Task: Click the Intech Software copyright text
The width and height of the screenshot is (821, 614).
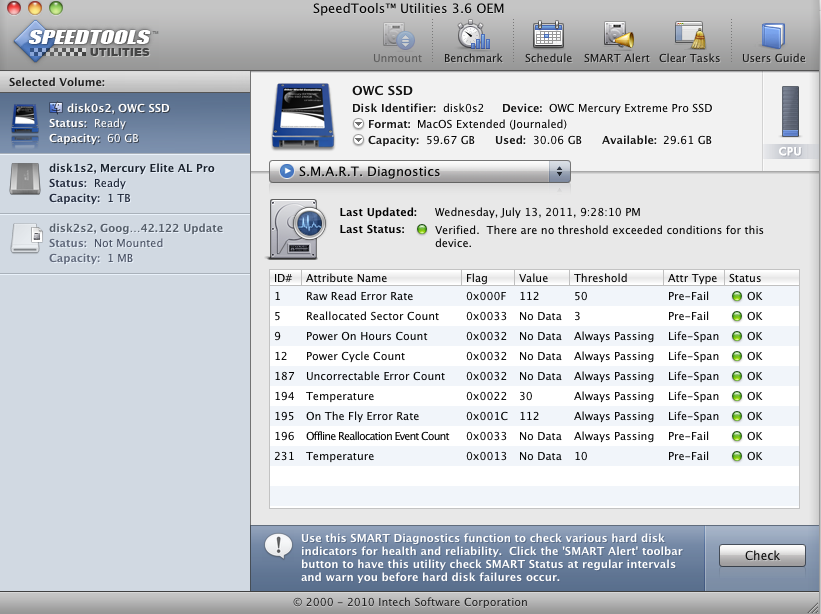Action: pyautogui.click(x=410, y=602)
